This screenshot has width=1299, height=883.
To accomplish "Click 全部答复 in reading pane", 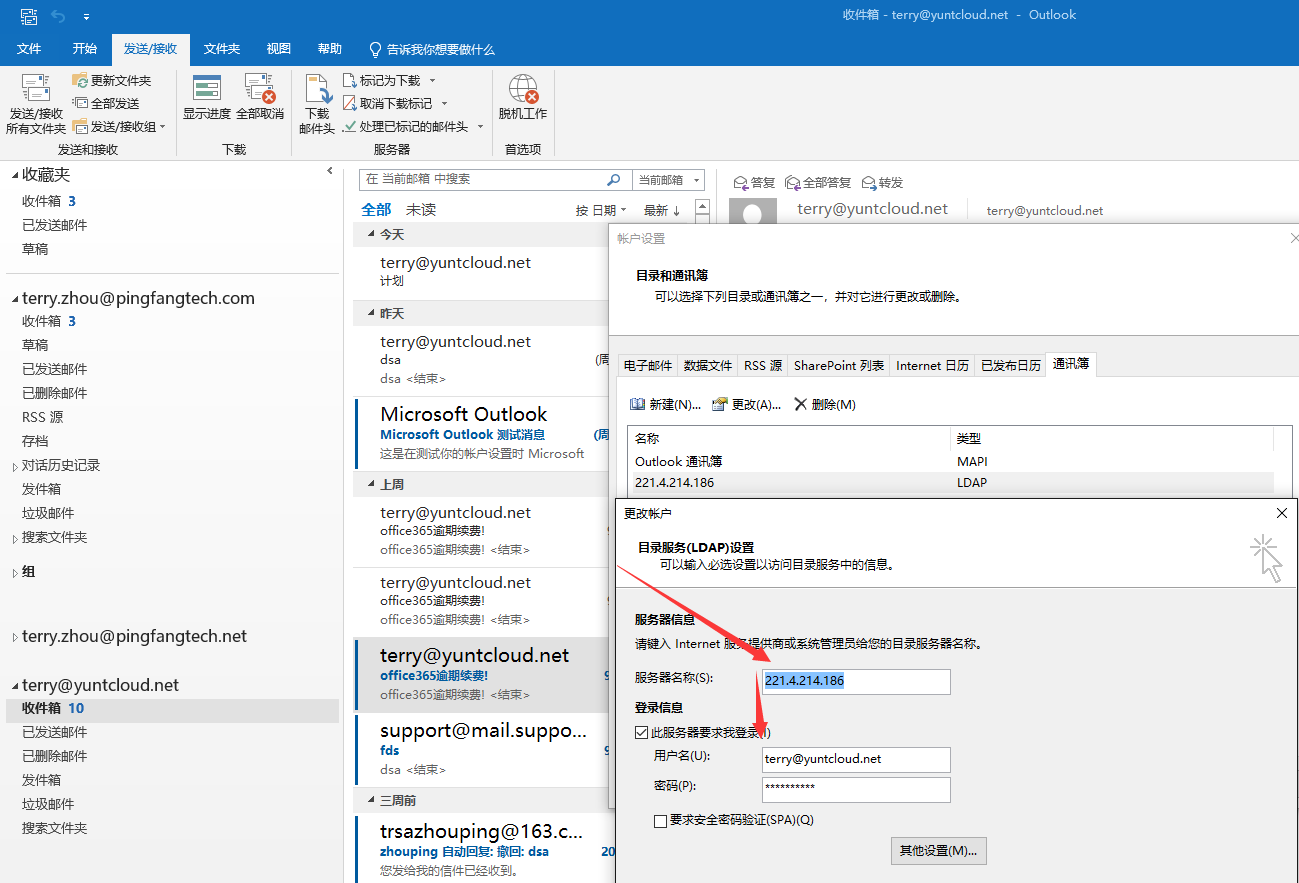I will pos(818,183).
